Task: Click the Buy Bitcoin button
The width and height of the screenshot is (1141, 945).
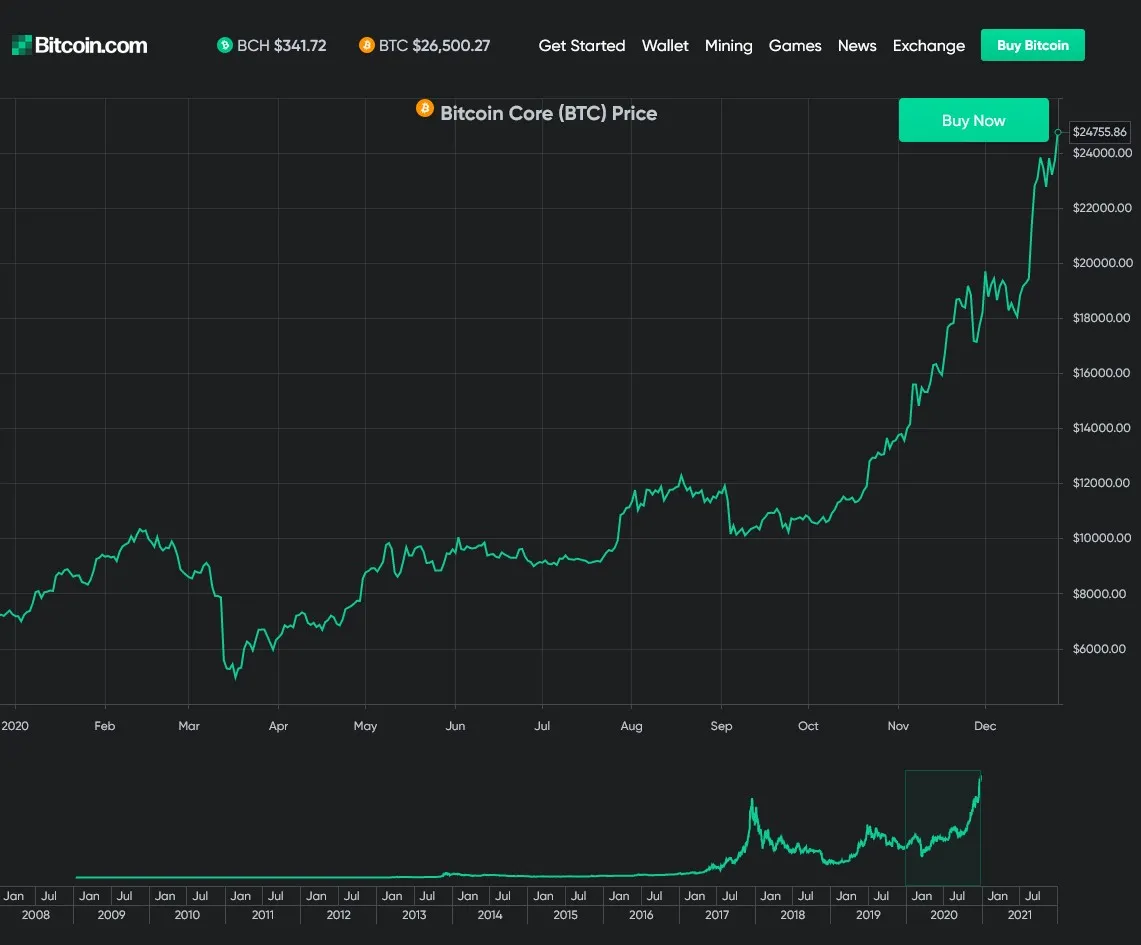Action: (x=1033, y=45)
